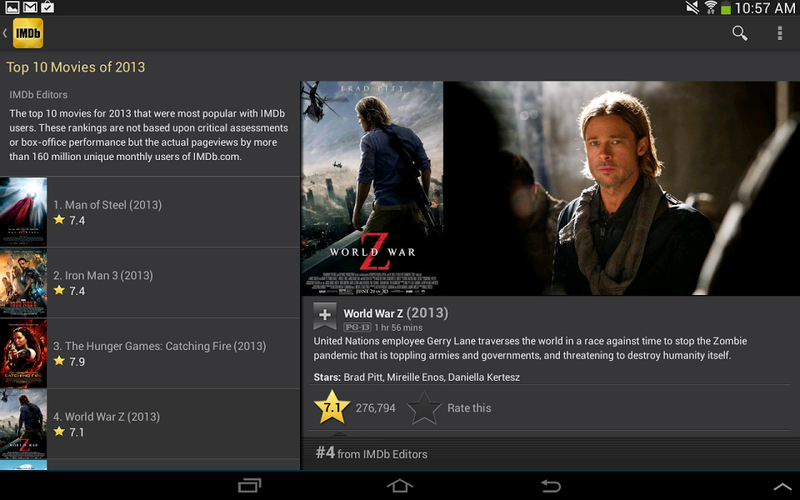The image size is (800, 500).
Task: Select World War Z (2013) in list
Action: pyautogui.click(x=150, y=424)
